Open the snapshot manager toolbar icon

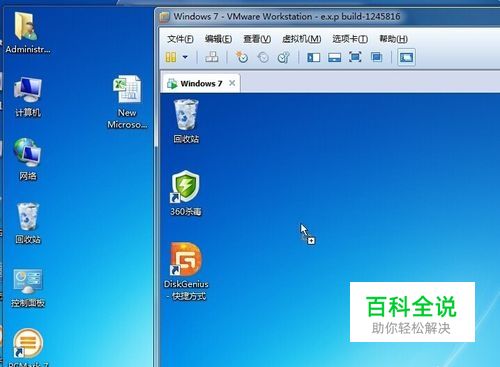tap(284, 57)
